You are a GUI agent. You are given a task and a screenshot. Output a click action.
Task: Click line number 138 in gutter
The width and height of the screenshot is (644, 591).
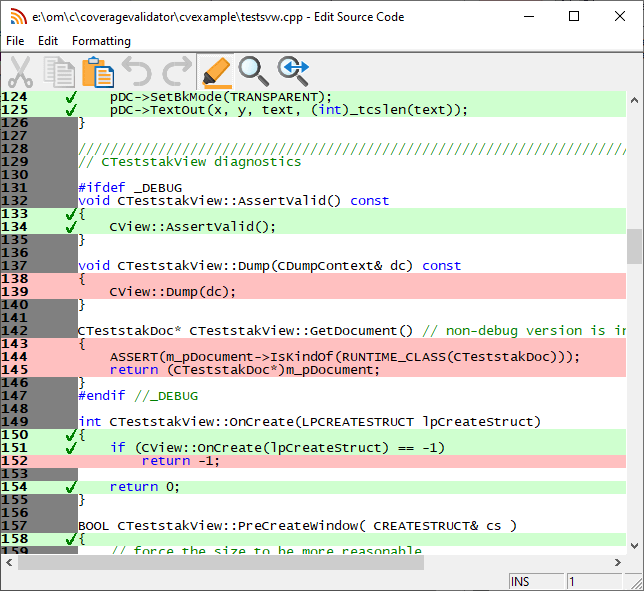[15, 279]
